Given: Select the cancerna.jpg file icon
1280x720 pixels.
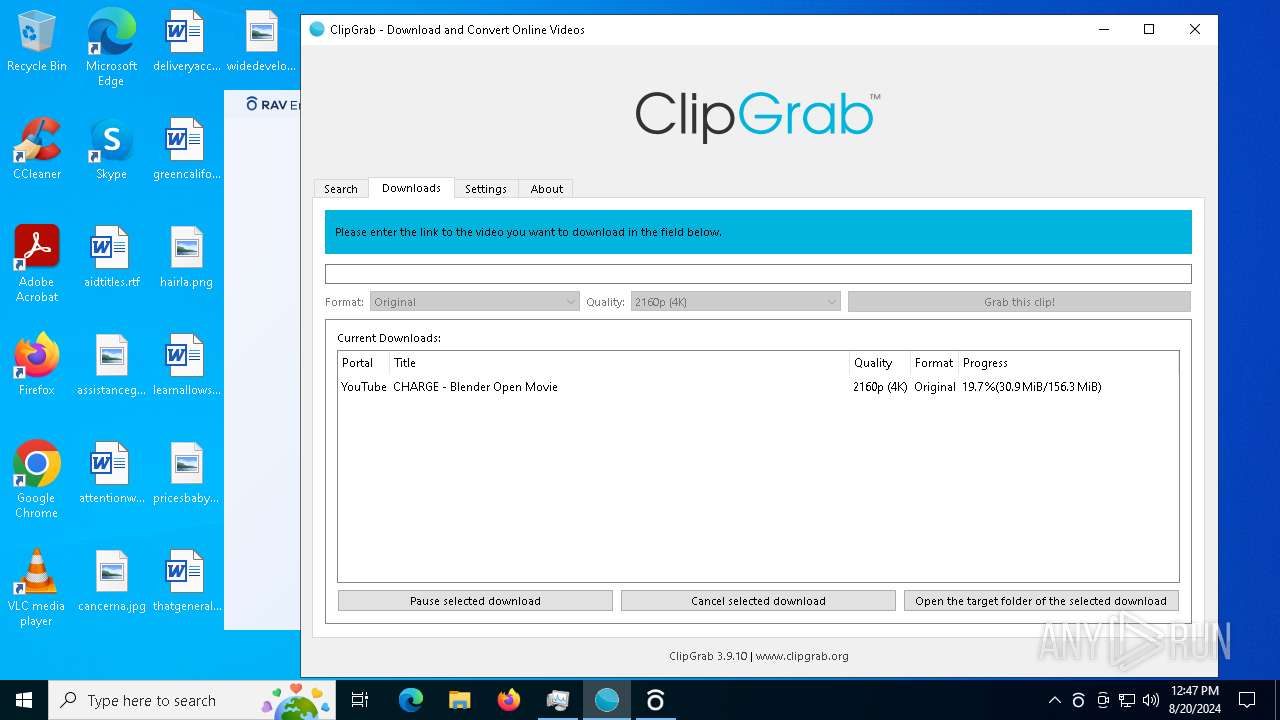Looking at the screenshot, I should pyautogui.click(x=111, y=582).
